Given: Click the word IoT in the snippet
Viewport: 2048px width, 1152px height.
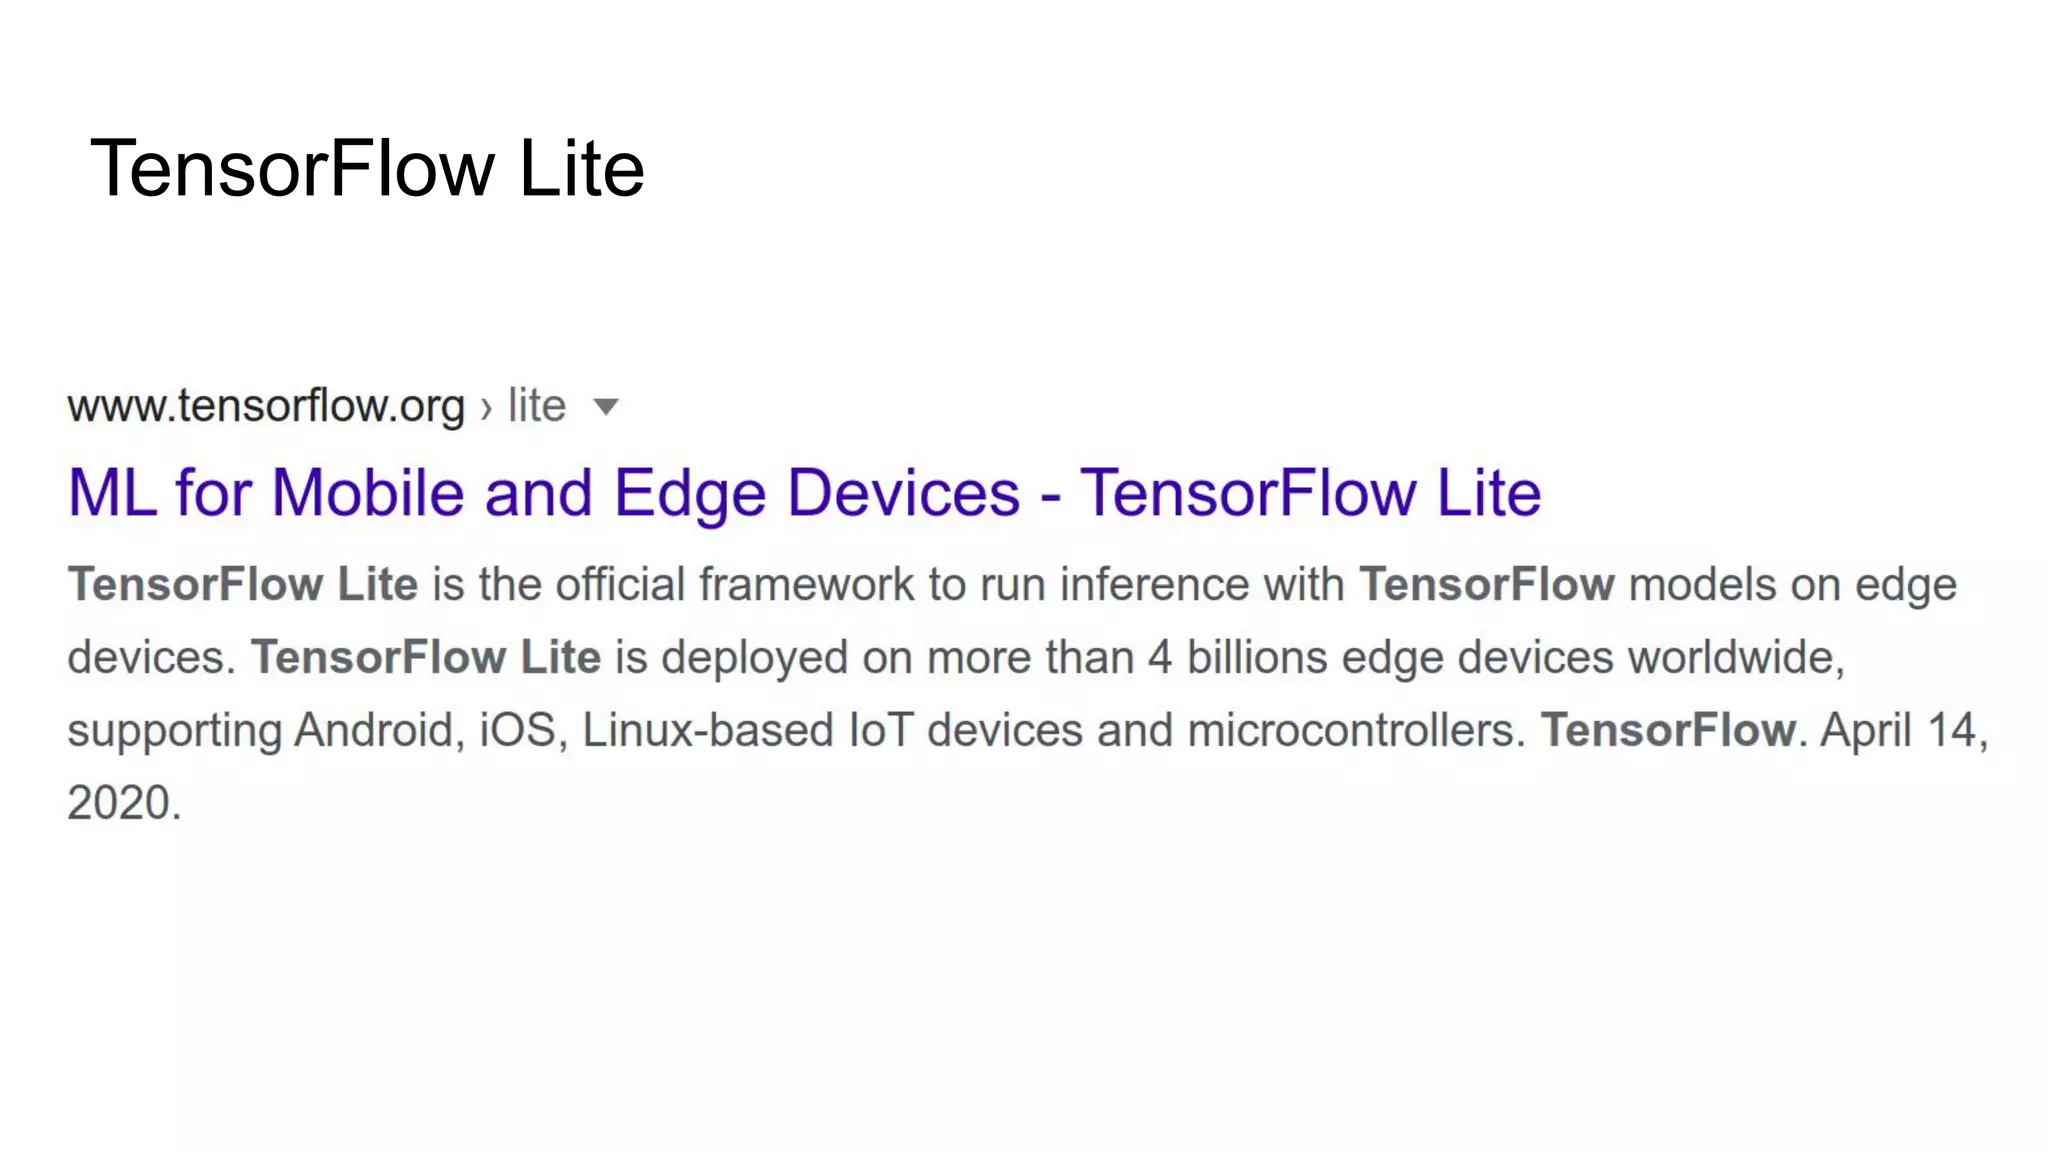Looking at the screenshot, I should tap(880, 730).
